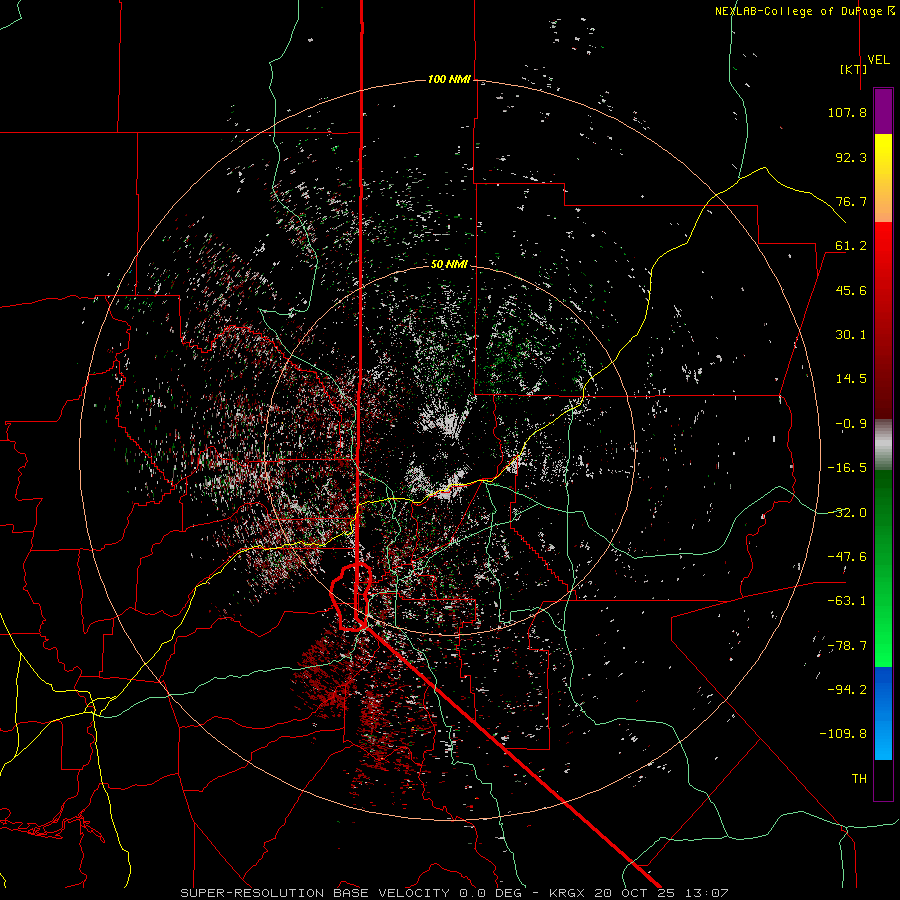Click the Super-Resolution Base Velocity KRGX caption

pyautogui.click(x=454, y=893)
